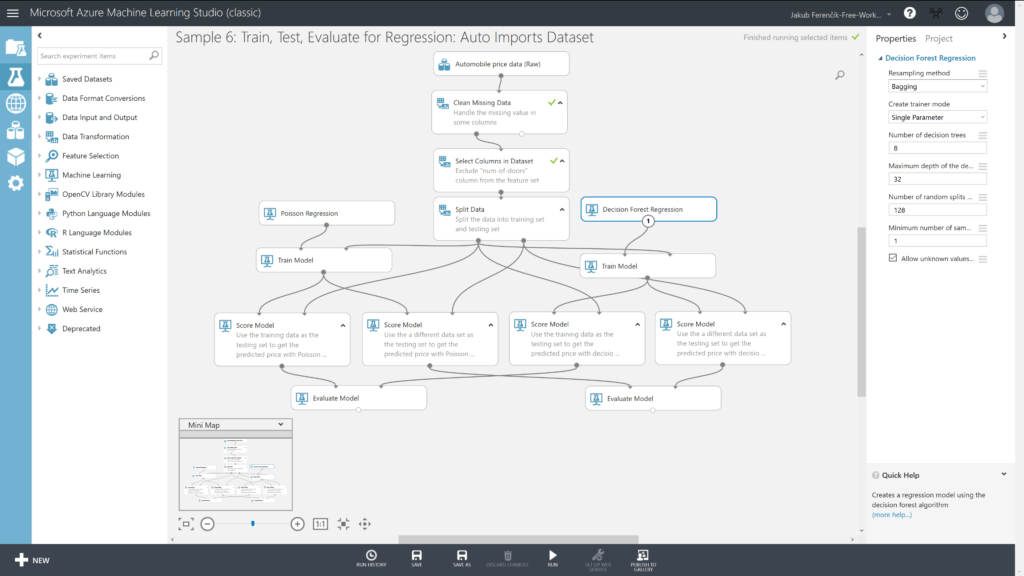This screenshot has height=576, width=1024.
Task: Click the zoom slider on the canvas
Action: click(x=252, y=523)
